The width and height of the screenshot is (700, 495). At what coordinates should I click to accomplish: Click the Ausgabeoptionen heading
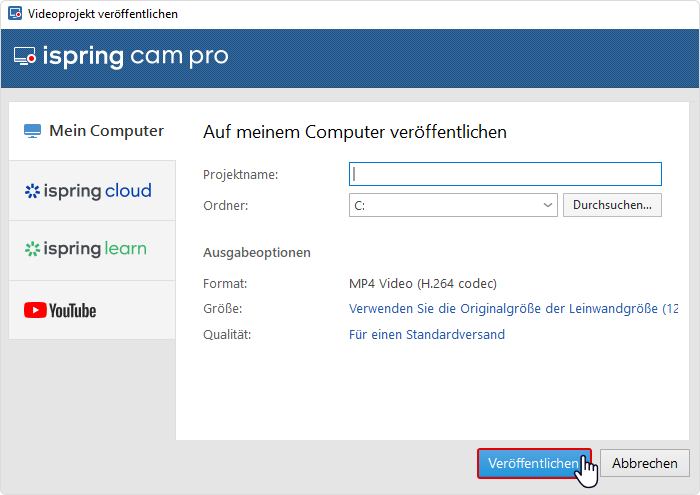pyautogui.click(x=257, y=253)
